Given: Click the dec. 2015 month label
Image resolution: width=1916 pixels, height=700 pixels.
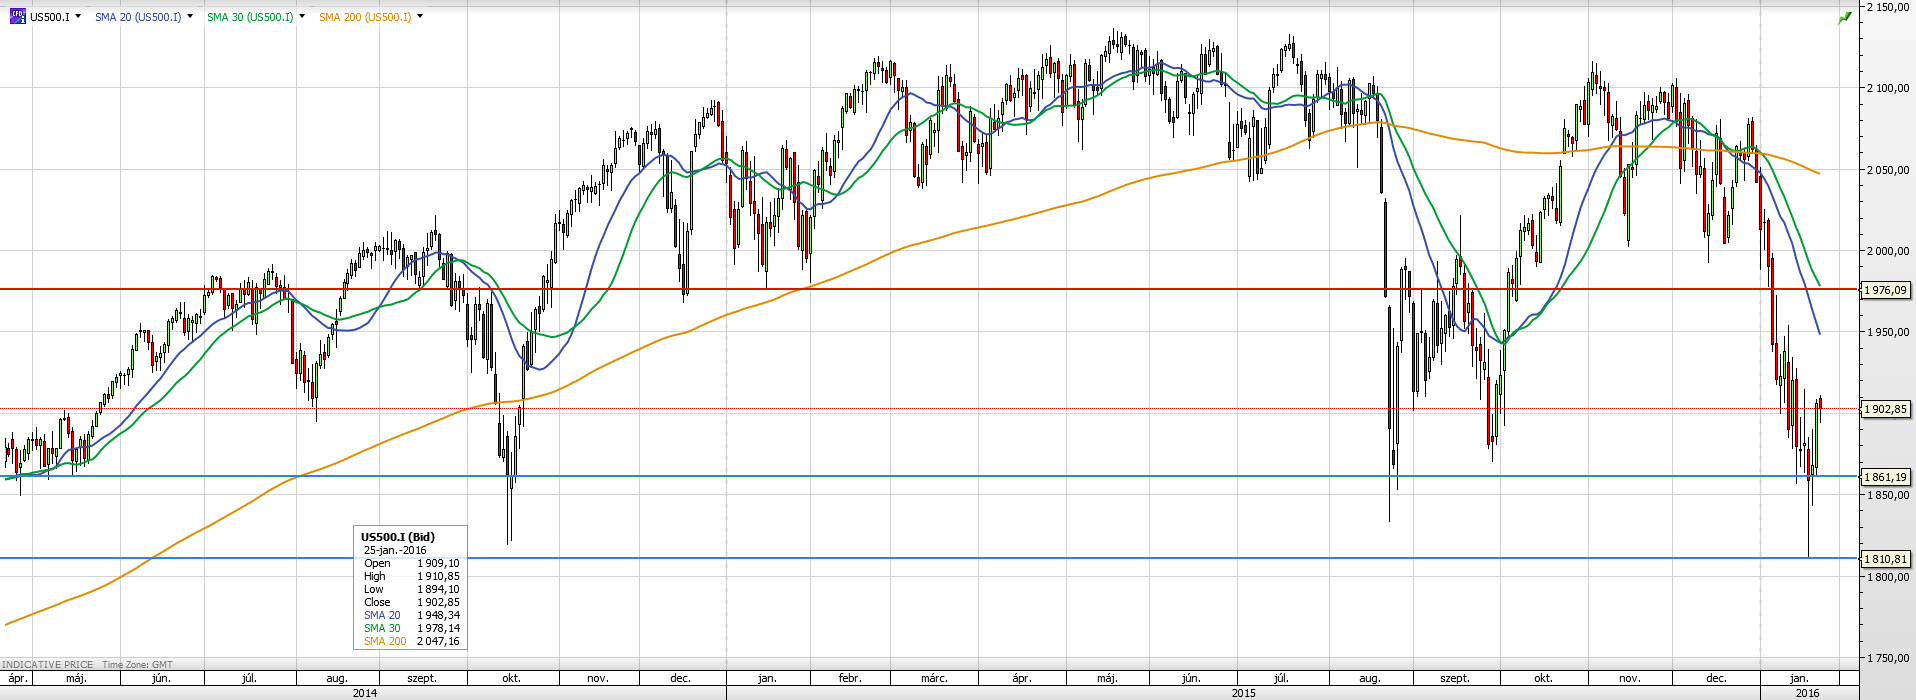Looking at the screenshot, I should coord(1716,678).
